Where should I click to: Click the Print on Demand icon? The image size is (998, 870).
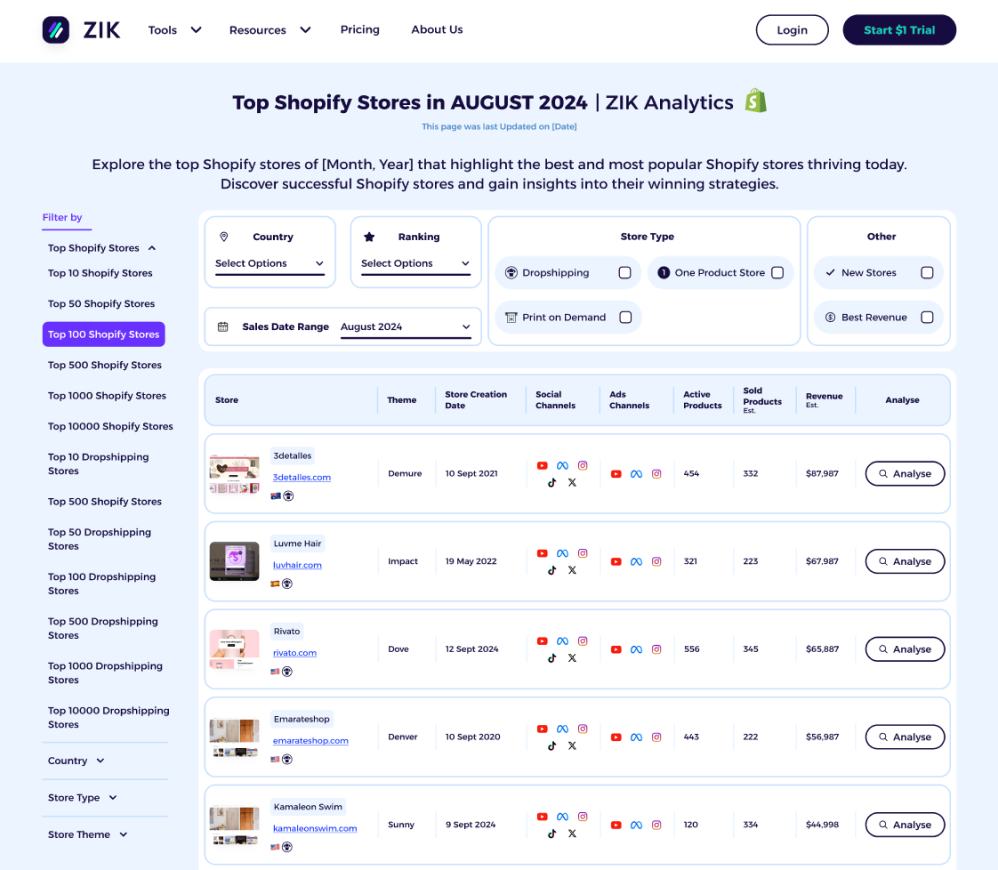511,317
